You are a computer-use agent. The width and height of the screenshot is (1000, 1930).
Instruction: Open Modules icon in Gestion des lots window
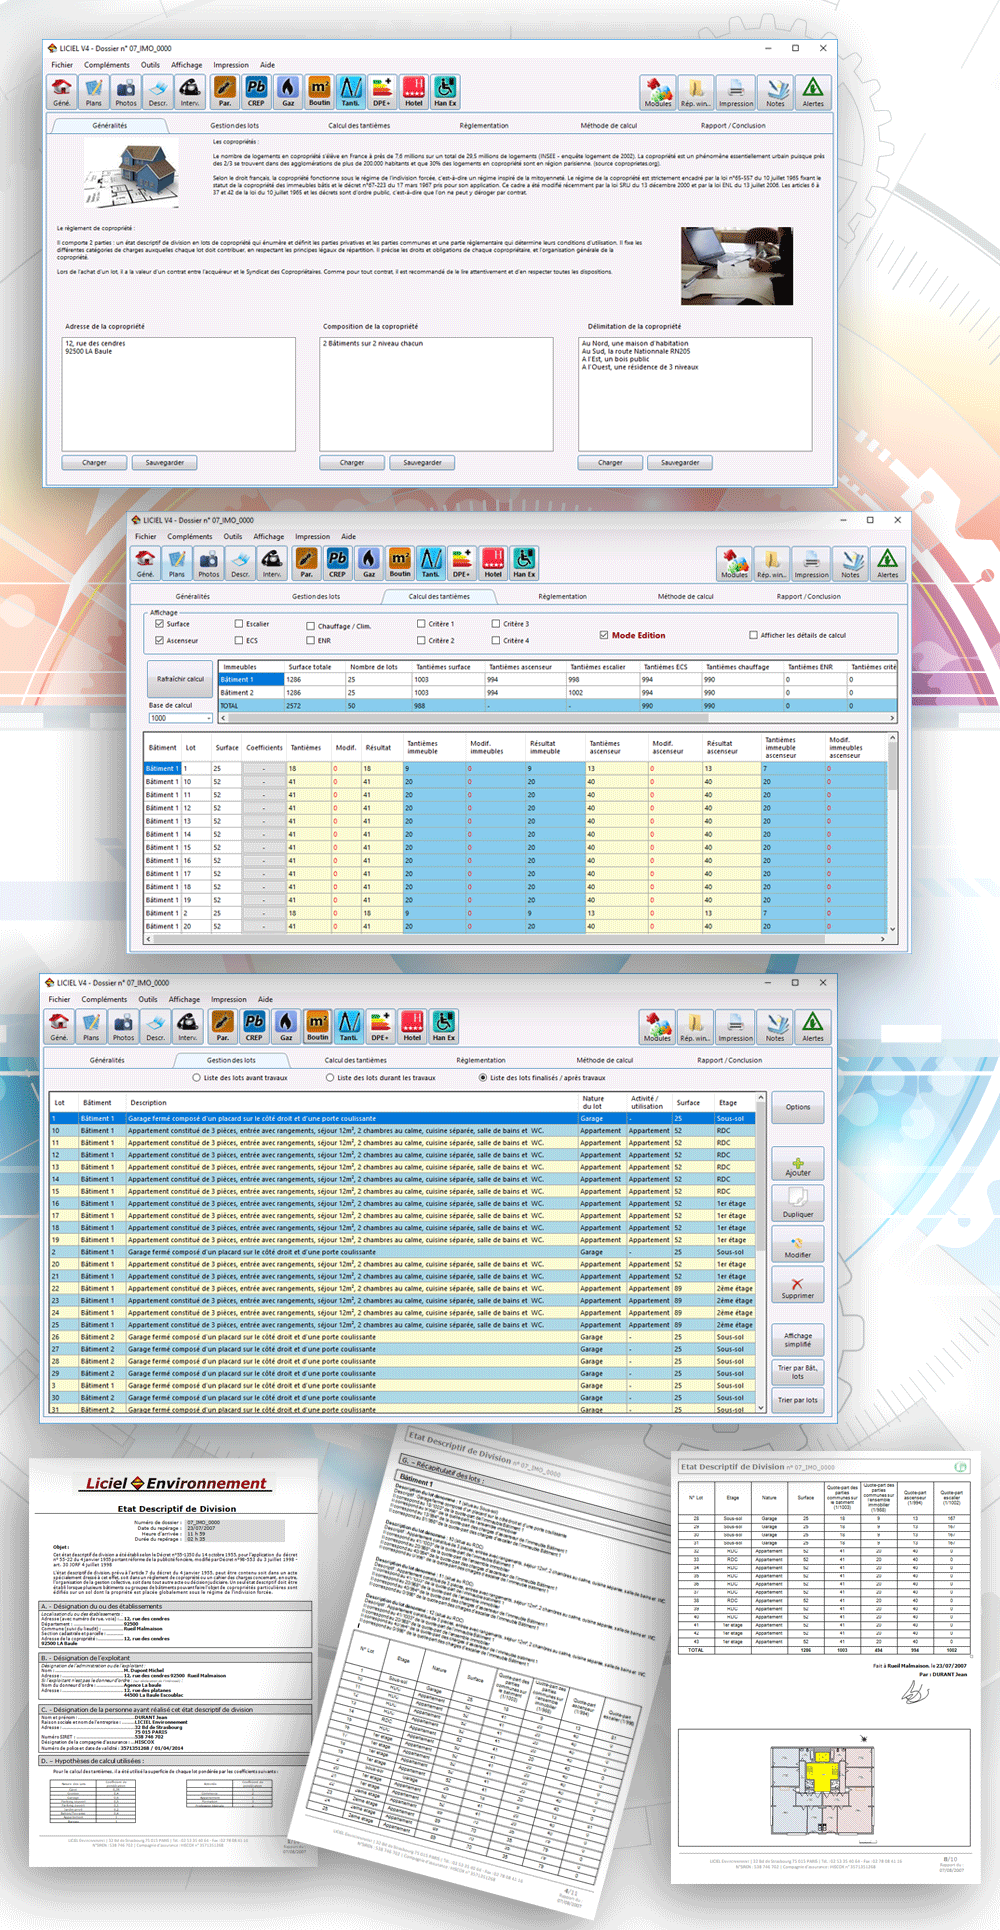(x=657, y=1026)
